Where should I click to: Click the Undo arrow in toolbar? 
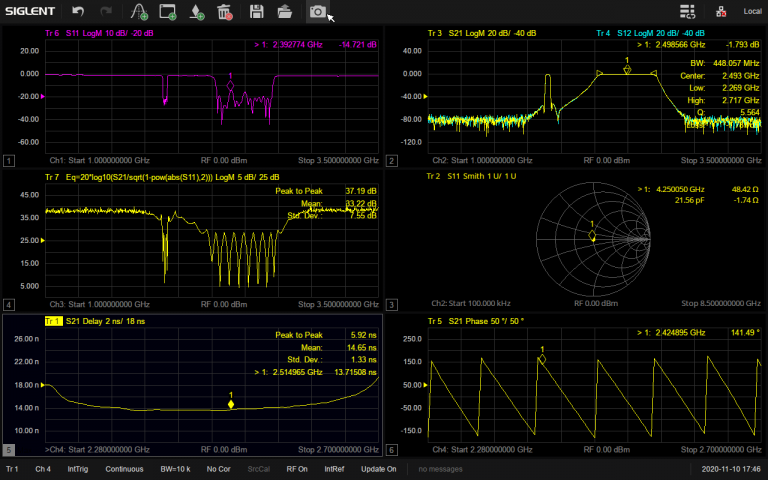pos(78,12)
